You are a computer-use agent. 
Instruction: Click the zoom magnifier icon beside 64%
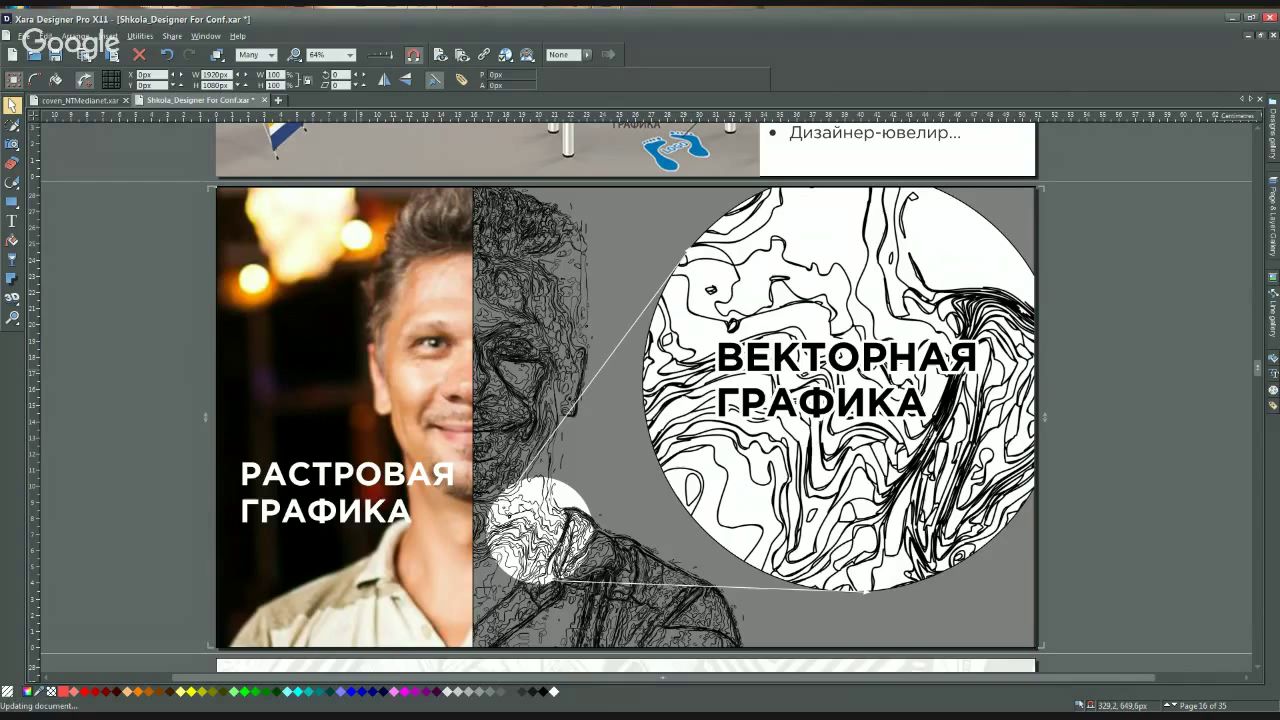tap(294, 55)
